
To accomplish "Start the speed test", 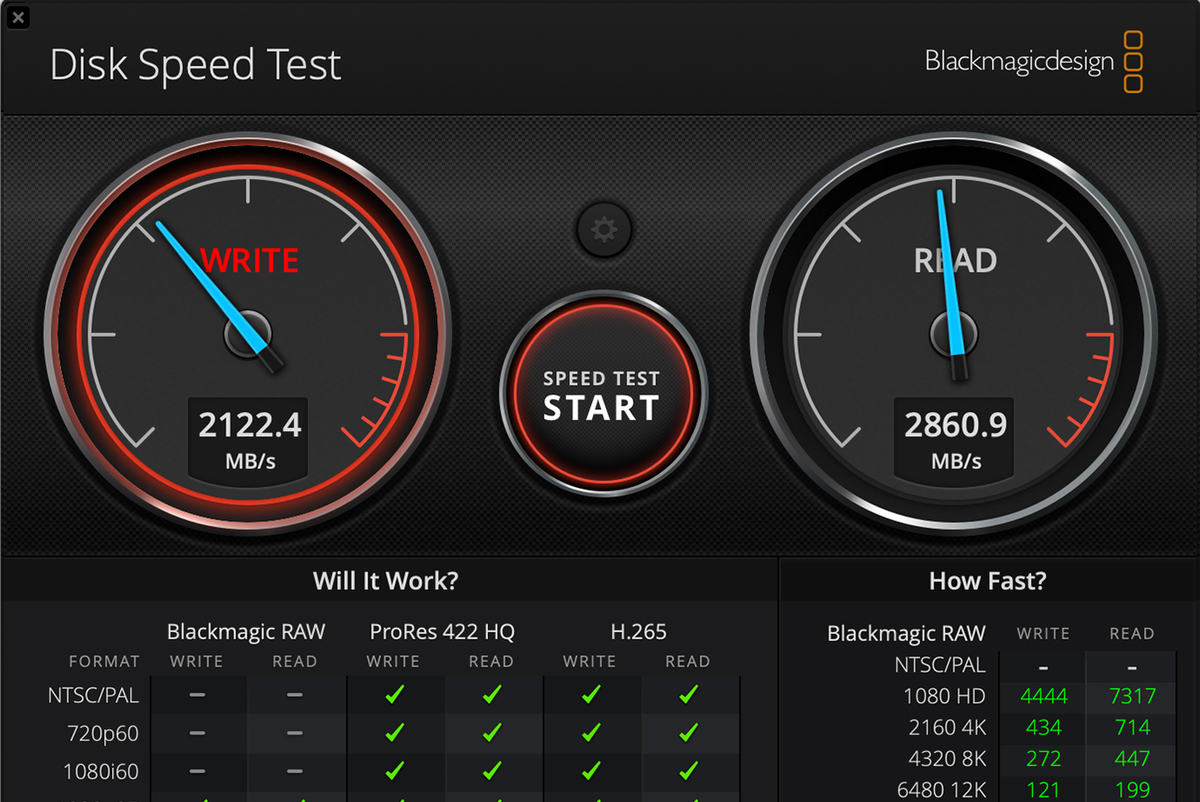I will [602, 394].
